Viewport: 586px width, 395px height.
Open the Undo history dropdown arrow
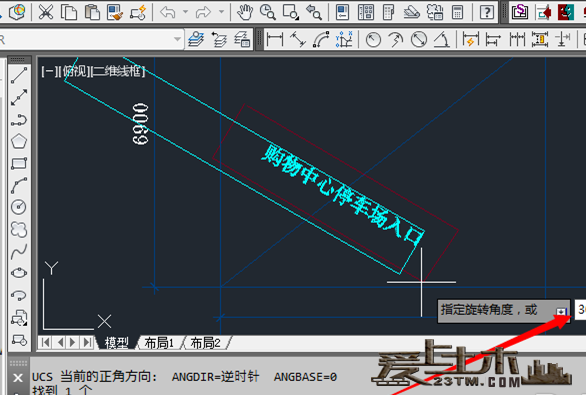tap(185, 12)
